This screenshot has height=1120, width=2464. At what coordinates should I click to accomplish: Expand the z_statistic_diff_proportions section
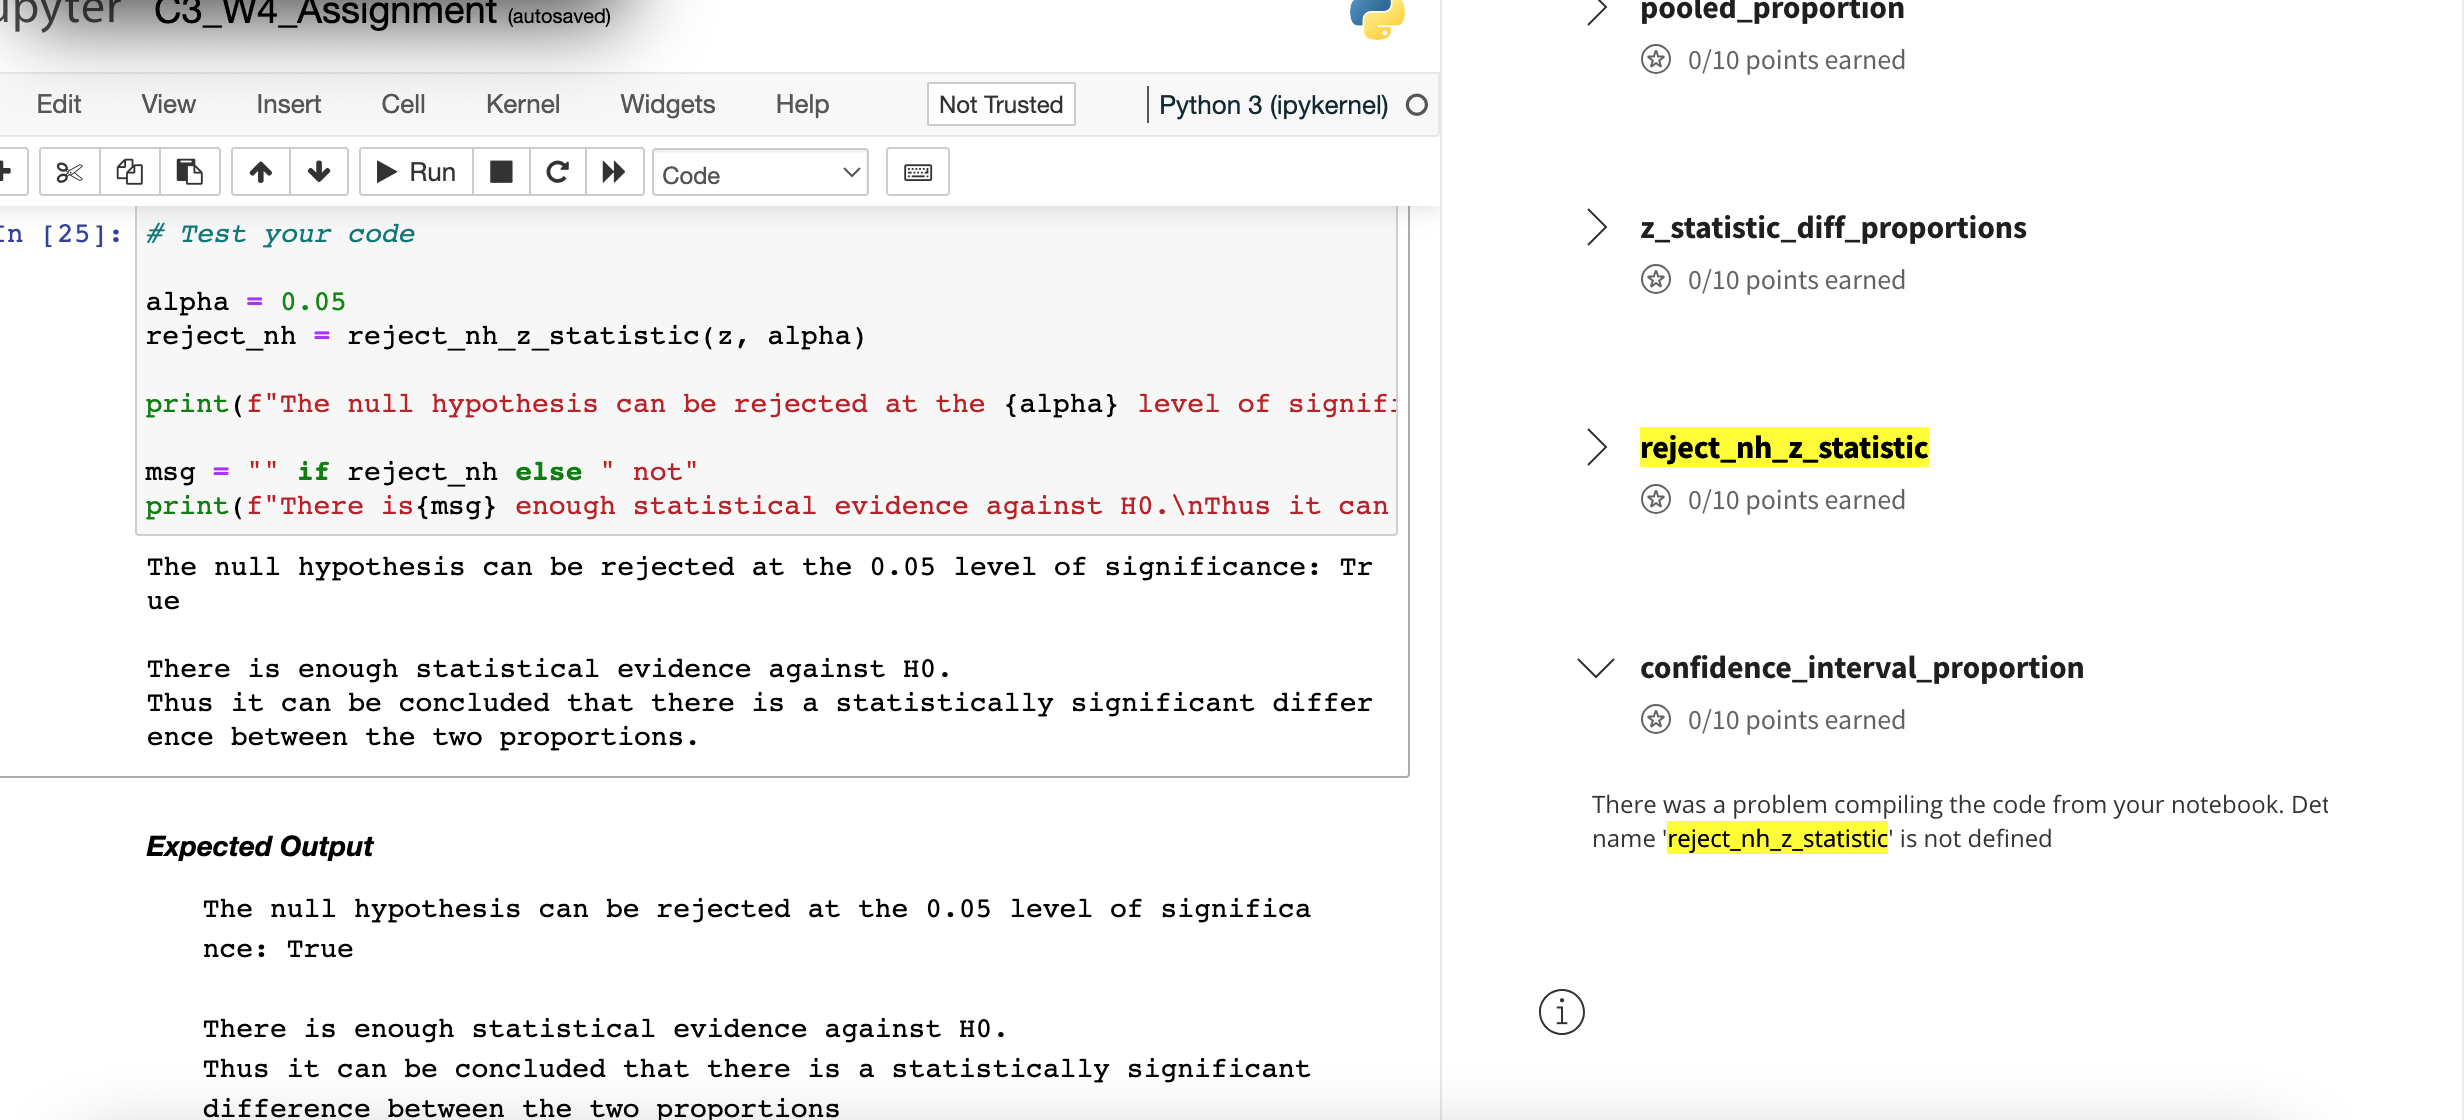[1596, 228]
